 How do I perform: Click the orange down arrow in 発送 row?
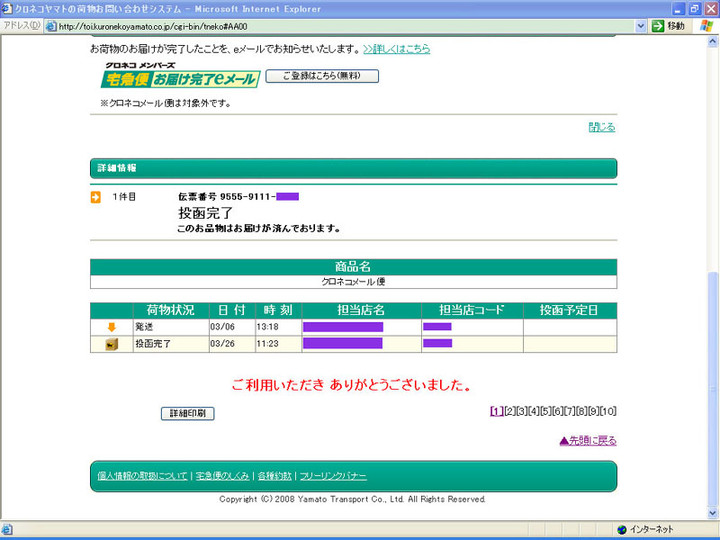112,327
